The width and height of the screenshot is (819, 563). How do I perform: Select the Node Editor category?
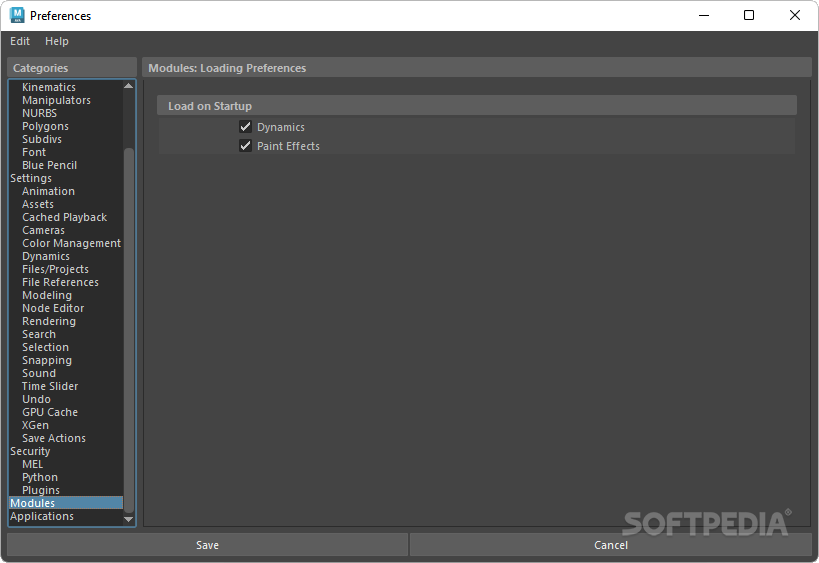pos(53,309)
